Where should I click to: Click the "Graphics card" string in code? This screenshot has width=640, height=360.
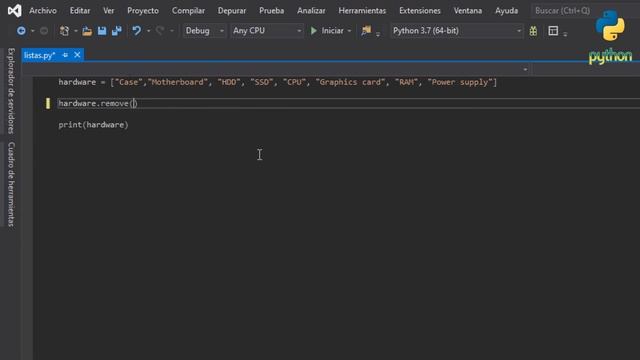click(350, 82)
